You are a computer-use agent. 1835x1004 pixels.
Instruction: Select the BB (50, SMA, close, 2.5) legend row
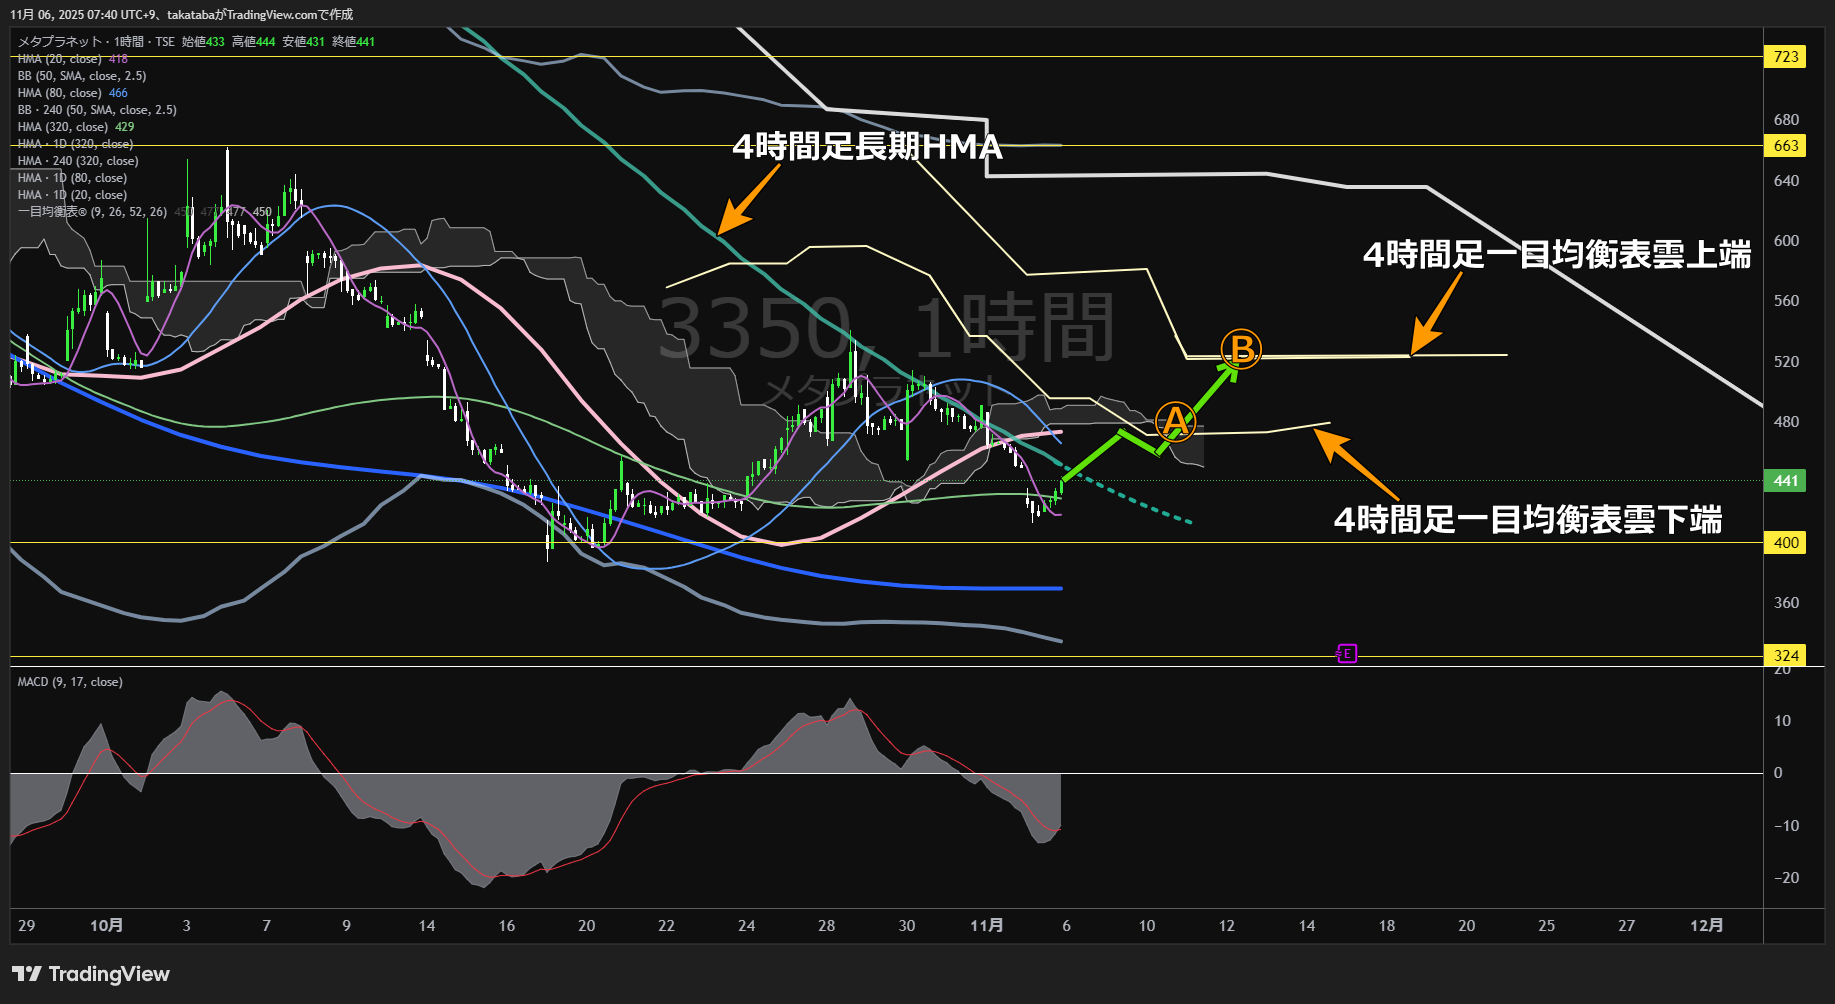[x=82, y=76]
